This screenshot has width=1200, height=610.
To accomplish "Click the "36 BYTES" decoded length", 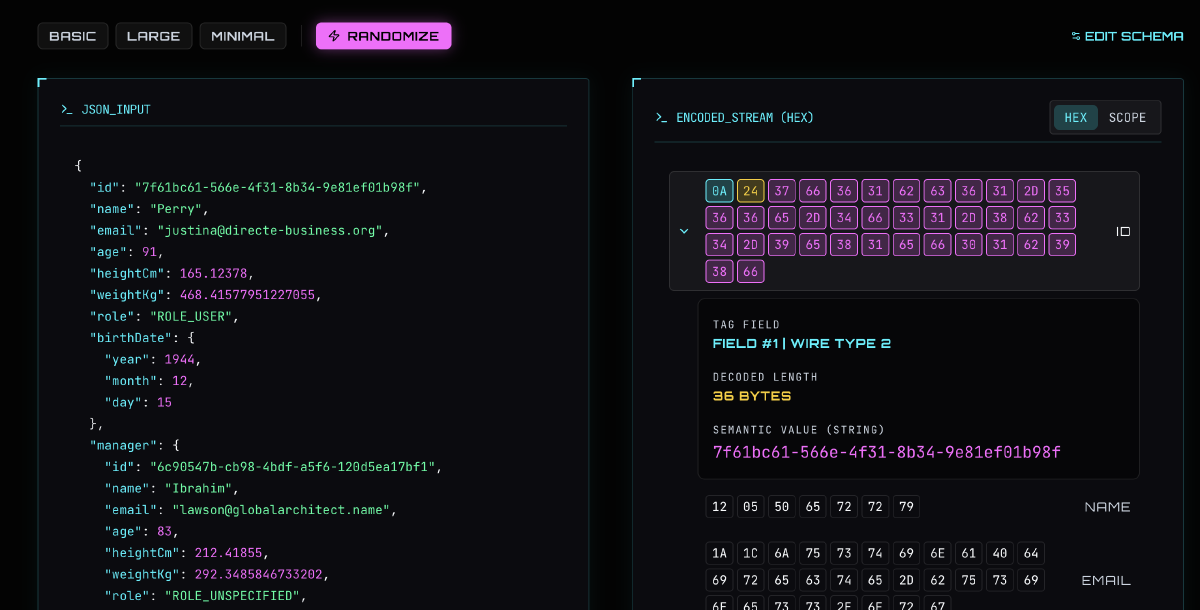I will [752, 396].
